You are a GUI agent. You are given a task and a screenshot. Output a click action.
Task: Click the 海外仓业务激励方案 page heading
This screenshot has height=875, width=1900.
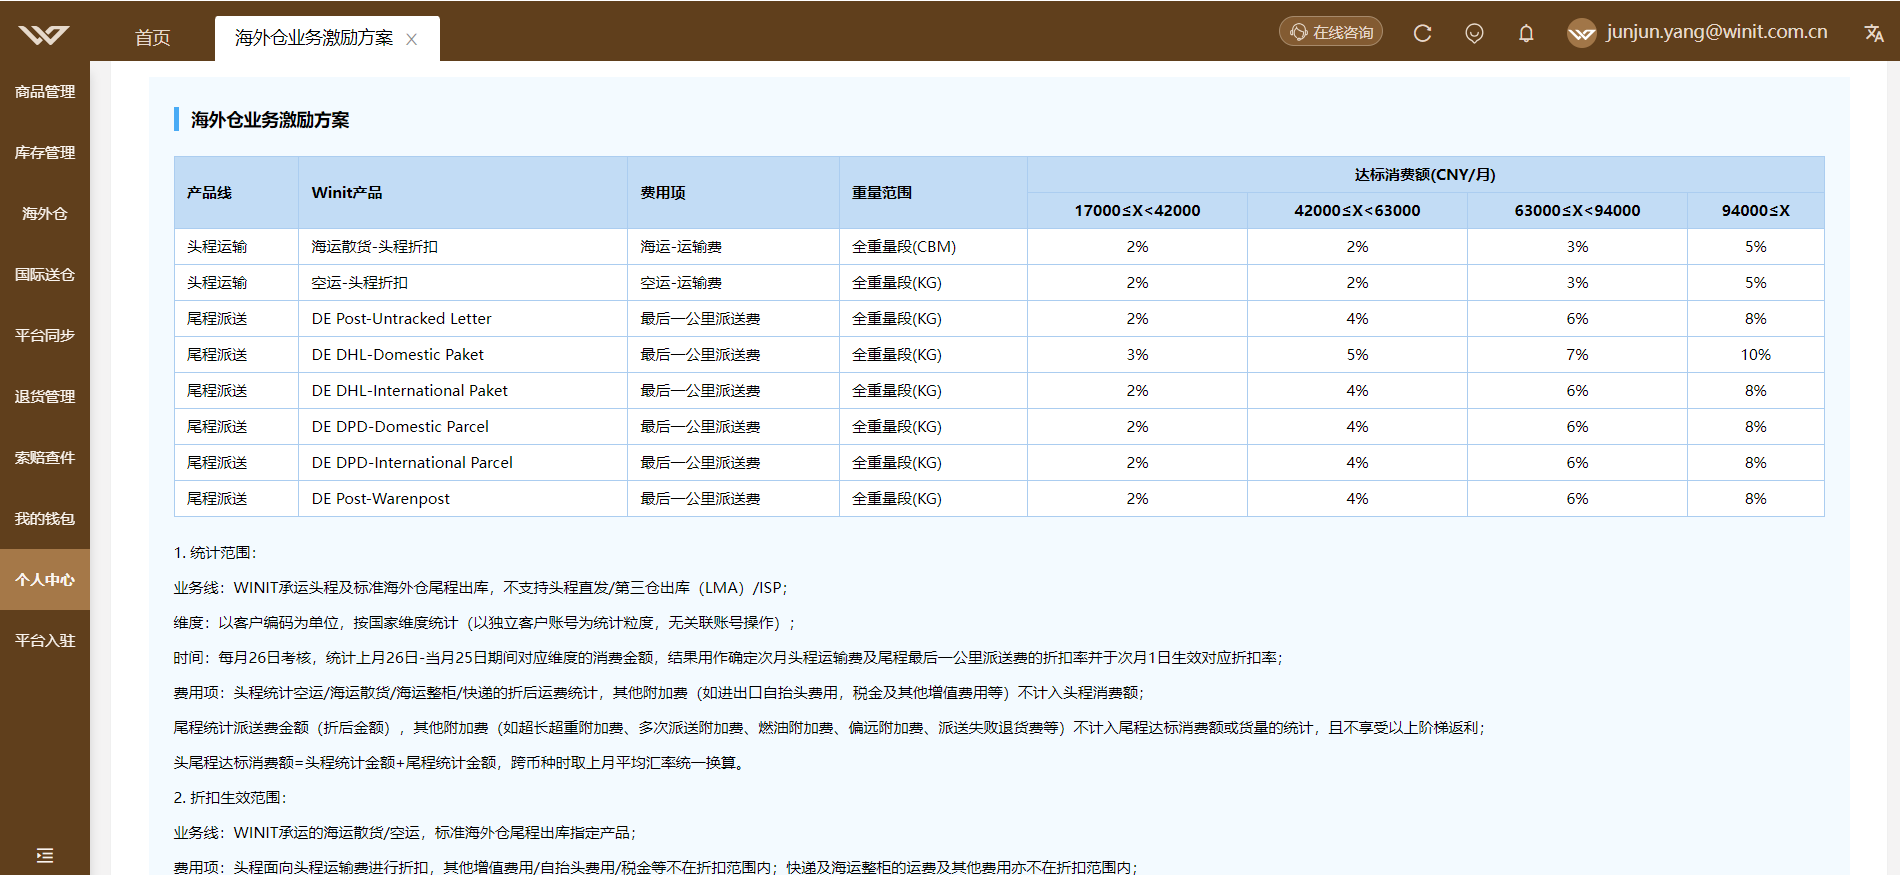click(270, 120)
